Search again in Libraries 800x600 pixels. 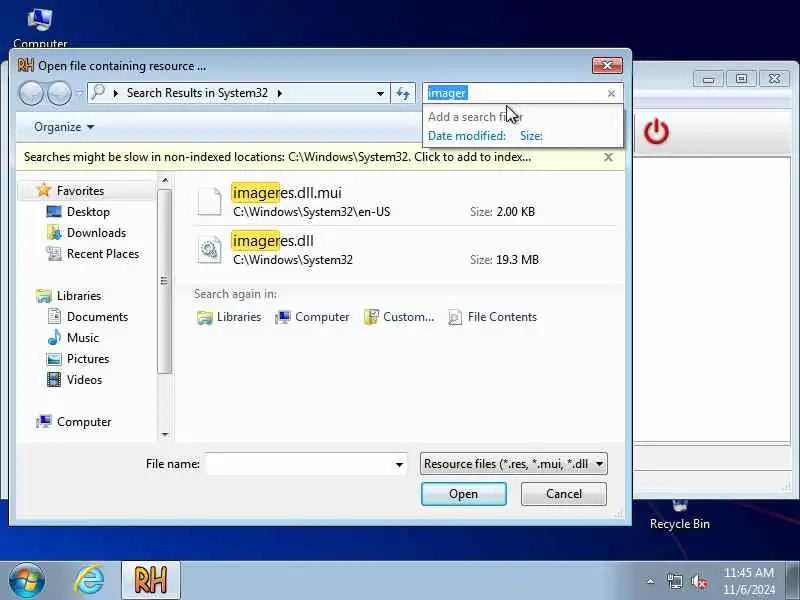pyautogui.click(x=229, y=317)
